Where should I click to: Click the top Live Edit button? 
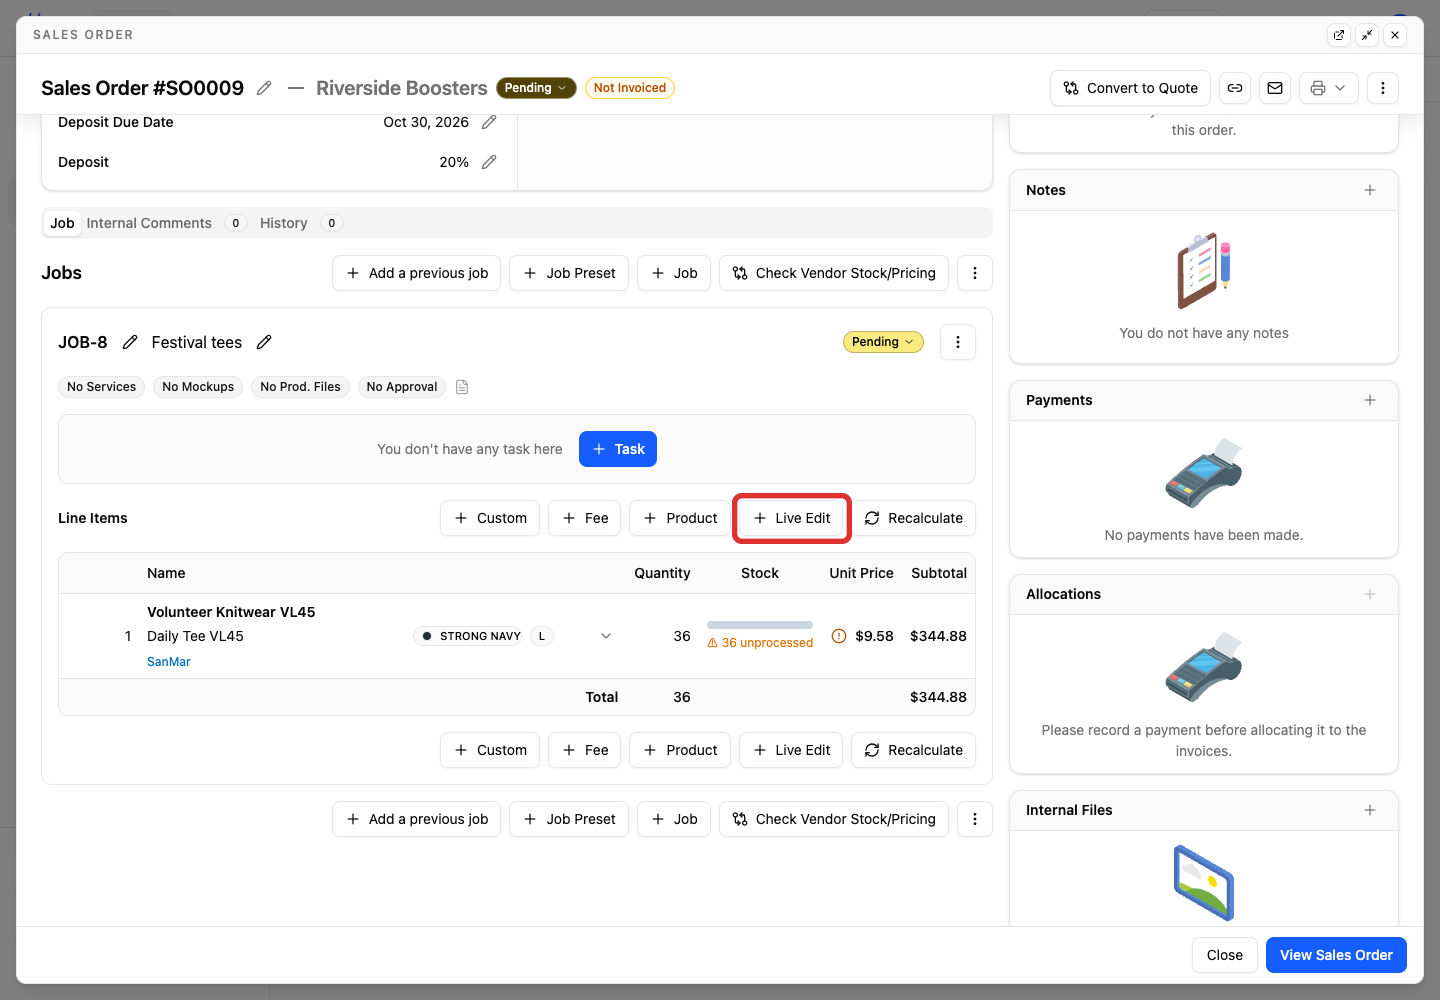point(792,518)
